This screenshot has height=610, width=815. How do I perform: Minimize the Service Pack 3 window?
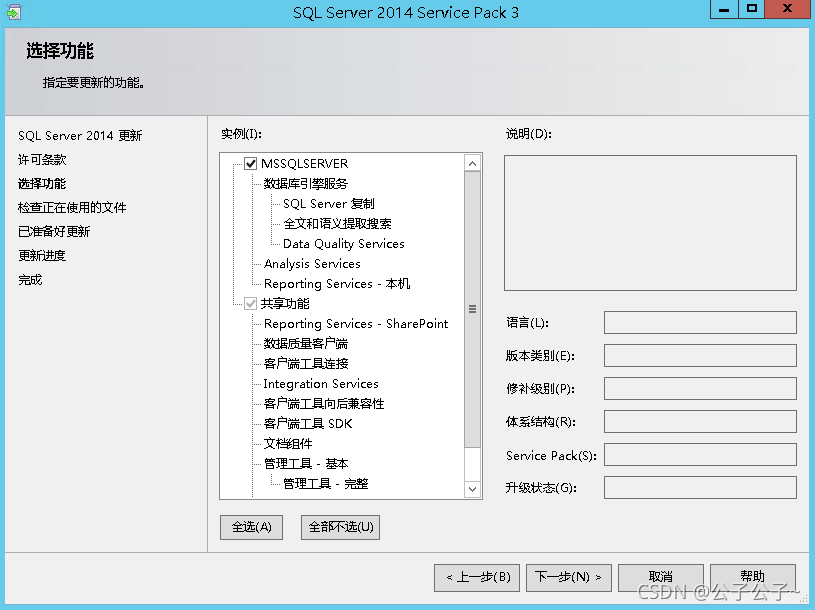724,9
